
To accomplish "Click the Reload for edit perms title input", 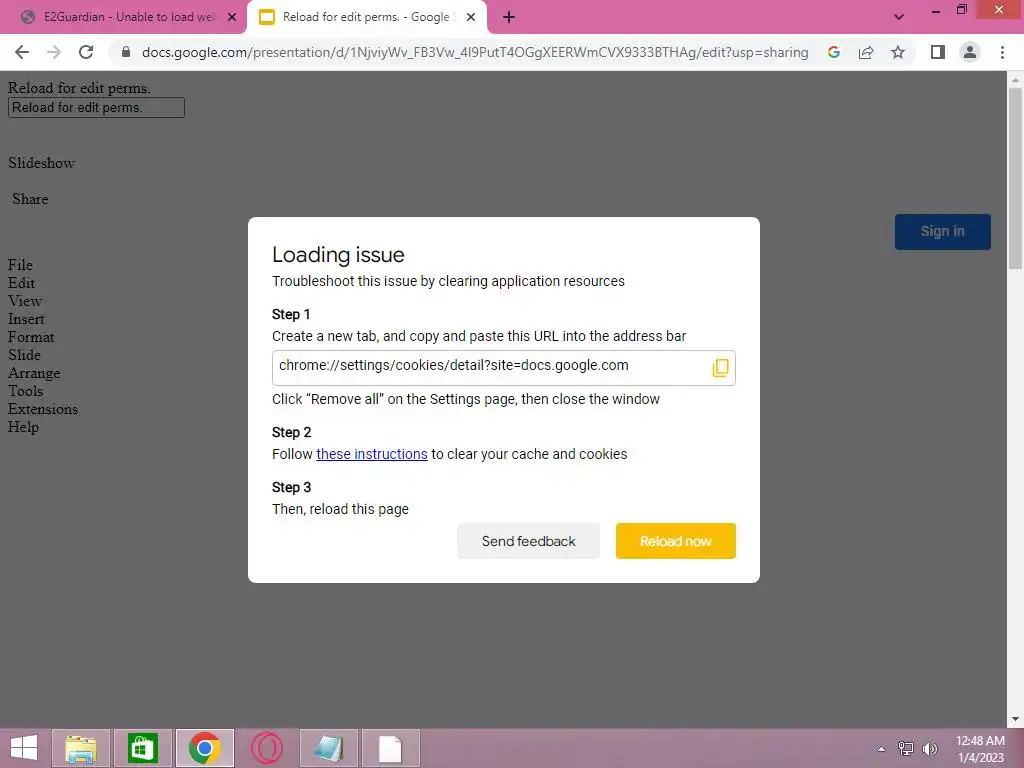I will (x=96, y=108).
